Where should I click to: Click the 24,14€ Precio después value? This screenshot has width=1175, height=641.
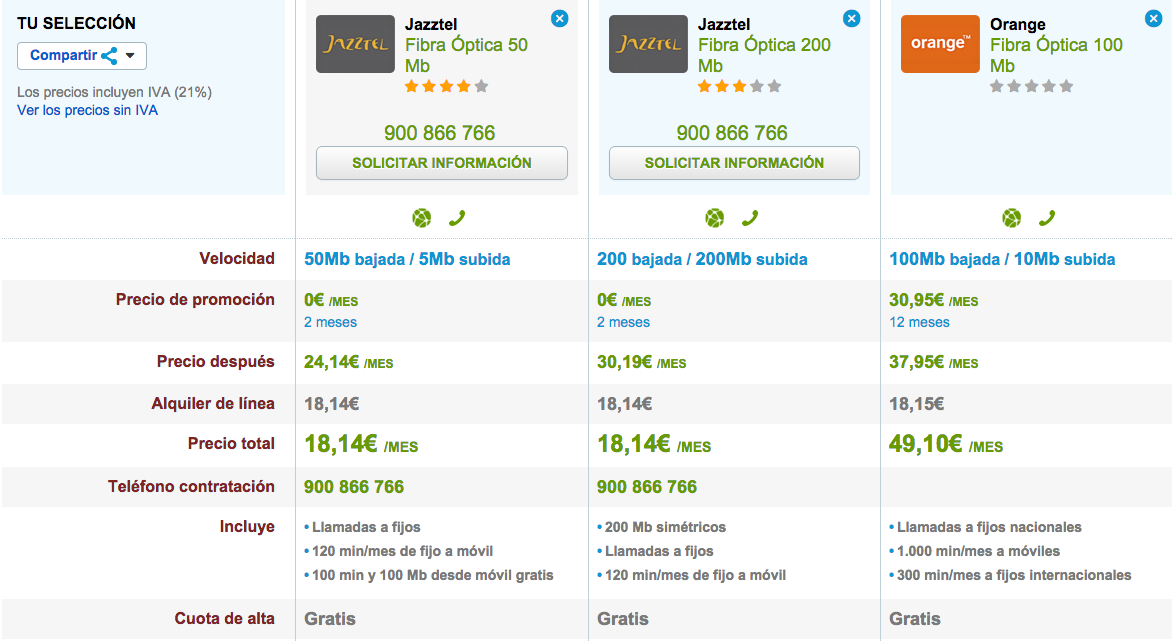(x=348, y=363)
